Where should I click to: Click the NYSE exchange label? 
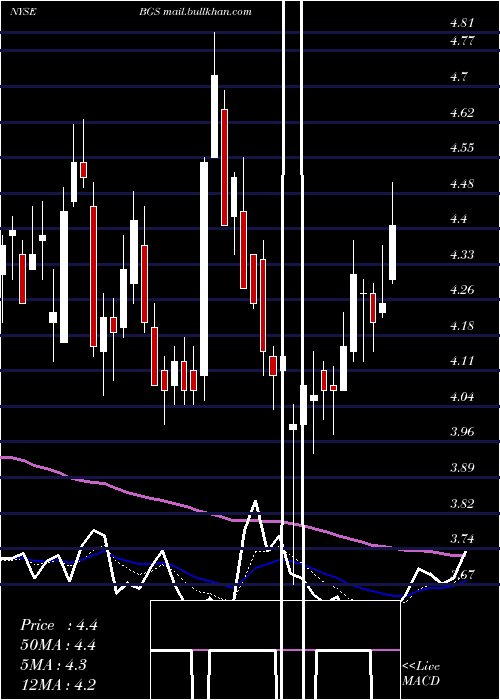[x=23, y=12]
